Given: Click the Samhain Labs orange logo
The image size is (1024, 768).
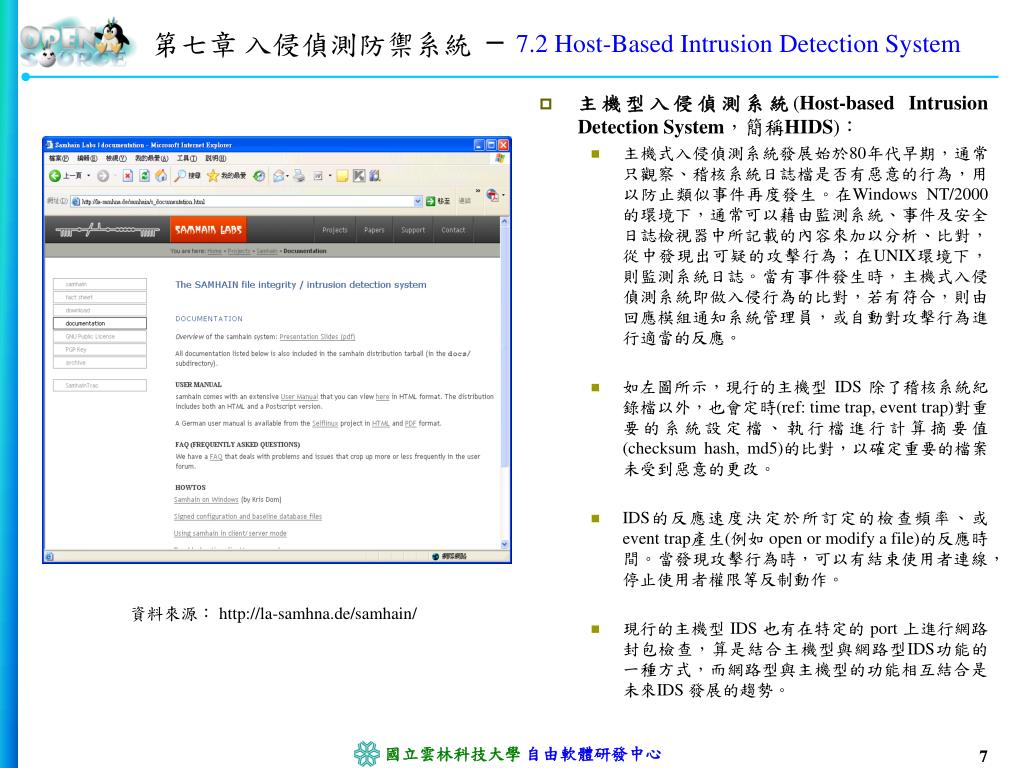Looking at the screenshot, I should pyautogui.click(x=208, y=230).
